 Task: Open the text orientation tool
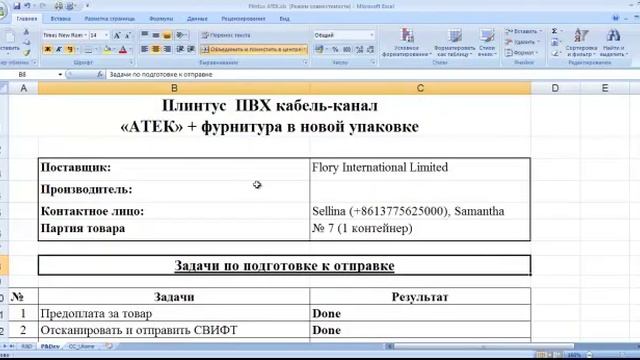point(181,35)
